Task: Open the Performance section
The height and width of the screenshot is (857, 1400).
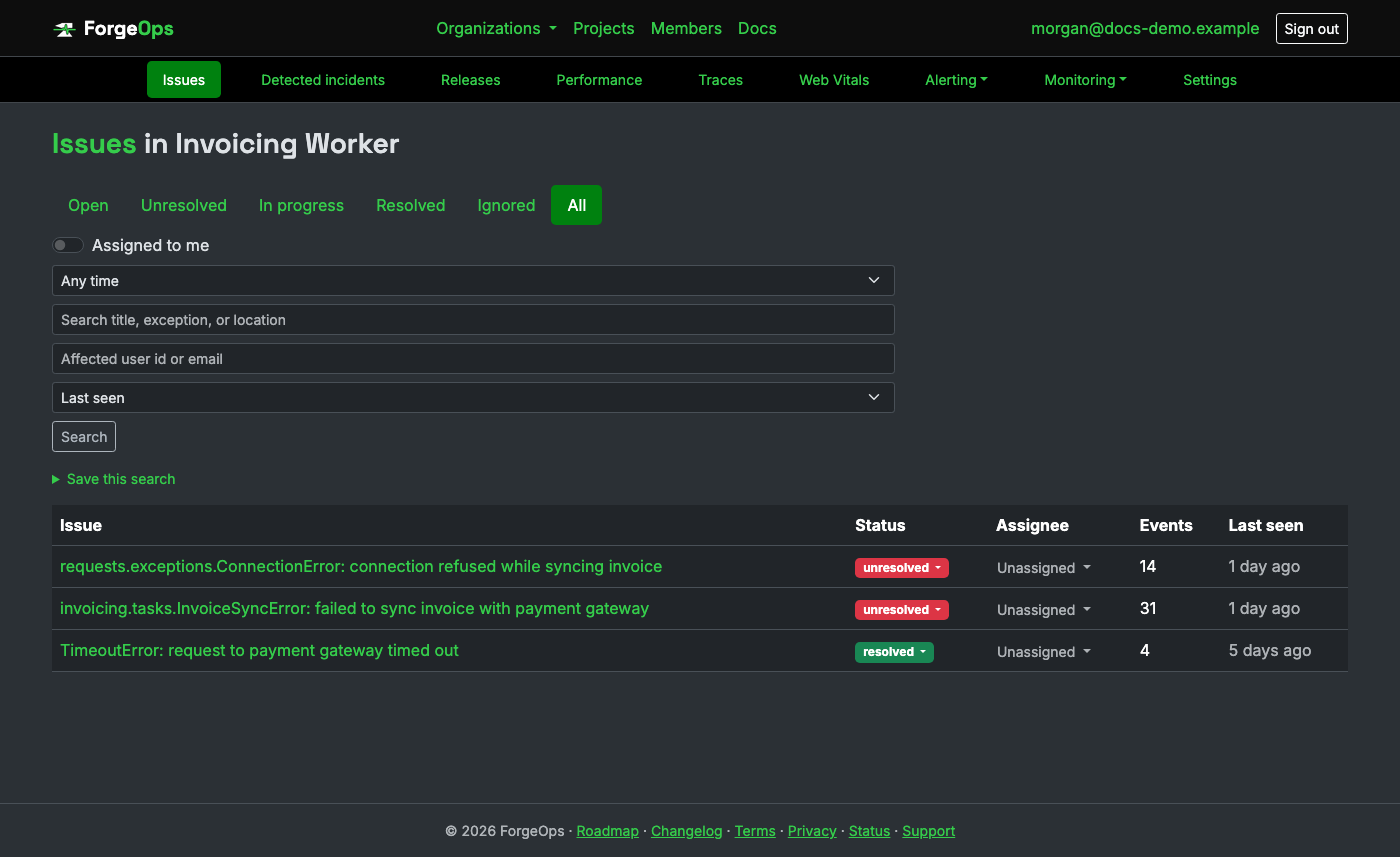Action: tap(599, 80)
